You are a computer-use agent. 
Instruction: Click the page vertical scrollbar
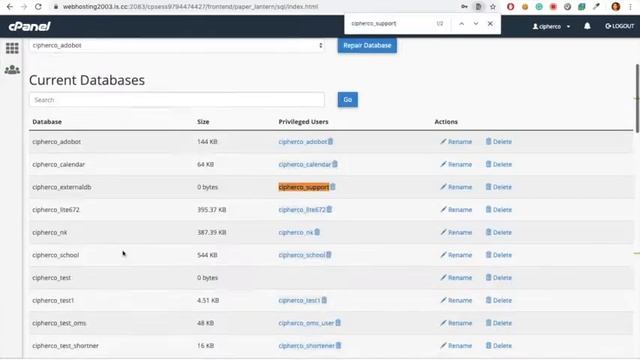[x=637, y=98]
